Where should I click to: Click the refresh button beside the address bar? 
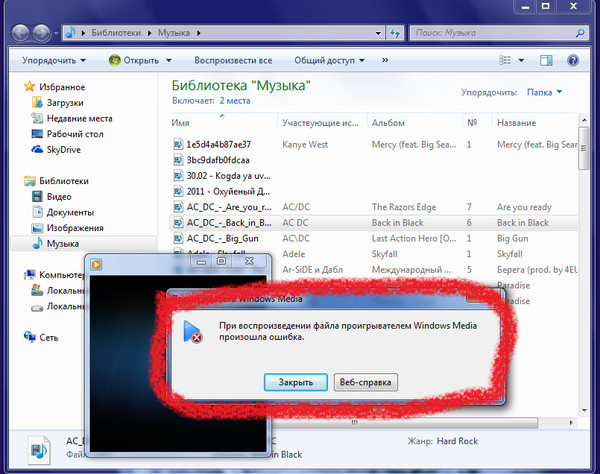point(395,33)
